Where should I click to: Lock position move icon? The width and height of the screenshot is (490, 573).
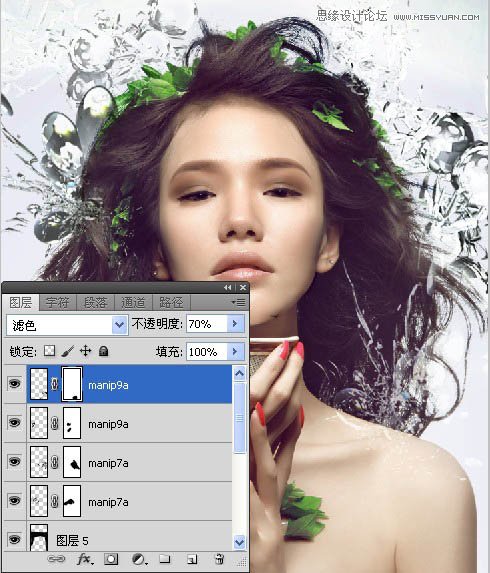(86, 351)
